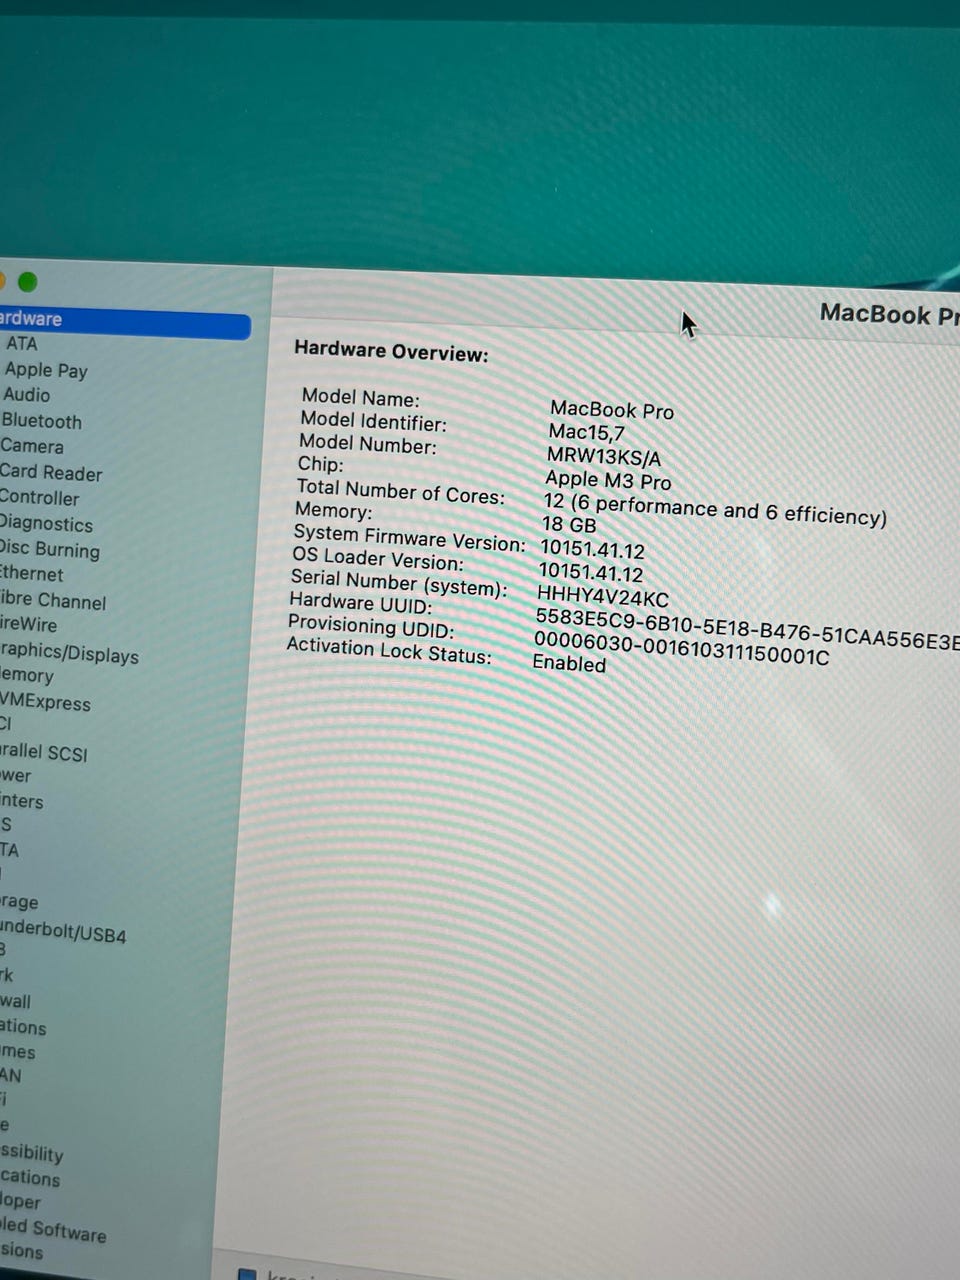Open the Applications software entry
This screenshot has width=960, height=1280.
click(30, 1178)
